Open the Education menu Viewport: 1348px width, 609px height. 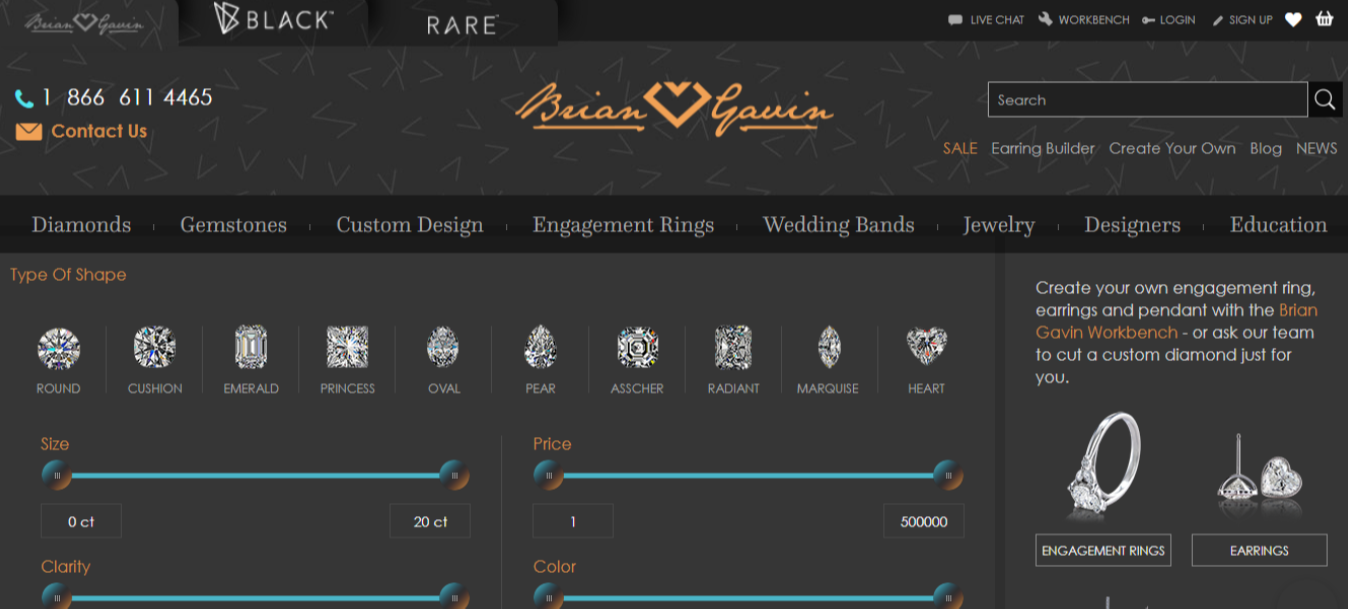pyautogui.click(x=1278, y=225)
